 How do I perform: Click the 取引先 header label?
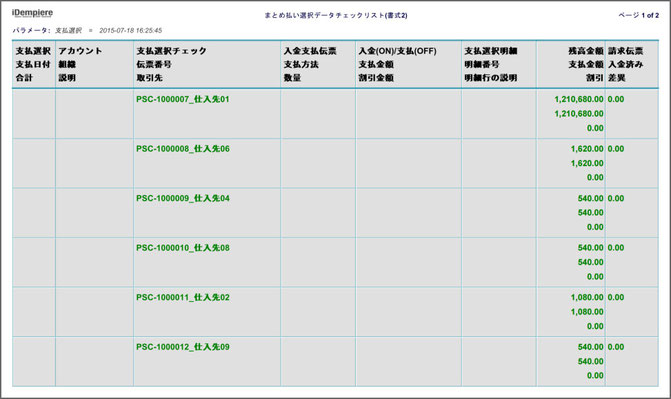pyautogui.click(x=149, y=78)
